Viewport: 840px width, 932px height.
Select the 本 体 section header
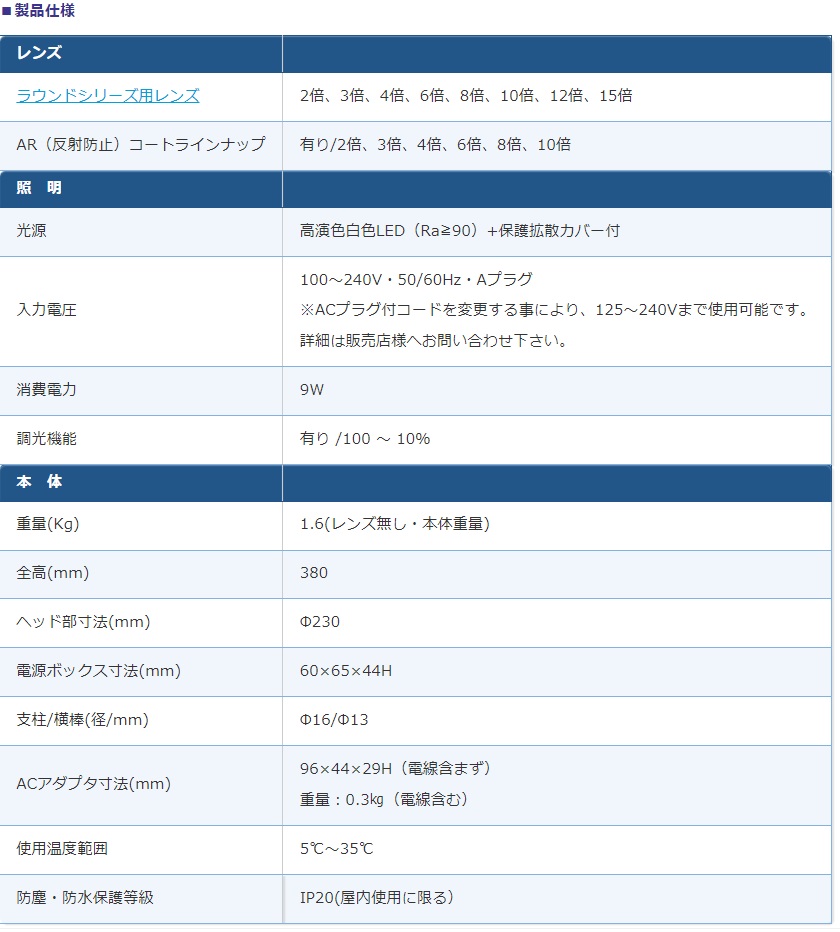pos(39,481)
